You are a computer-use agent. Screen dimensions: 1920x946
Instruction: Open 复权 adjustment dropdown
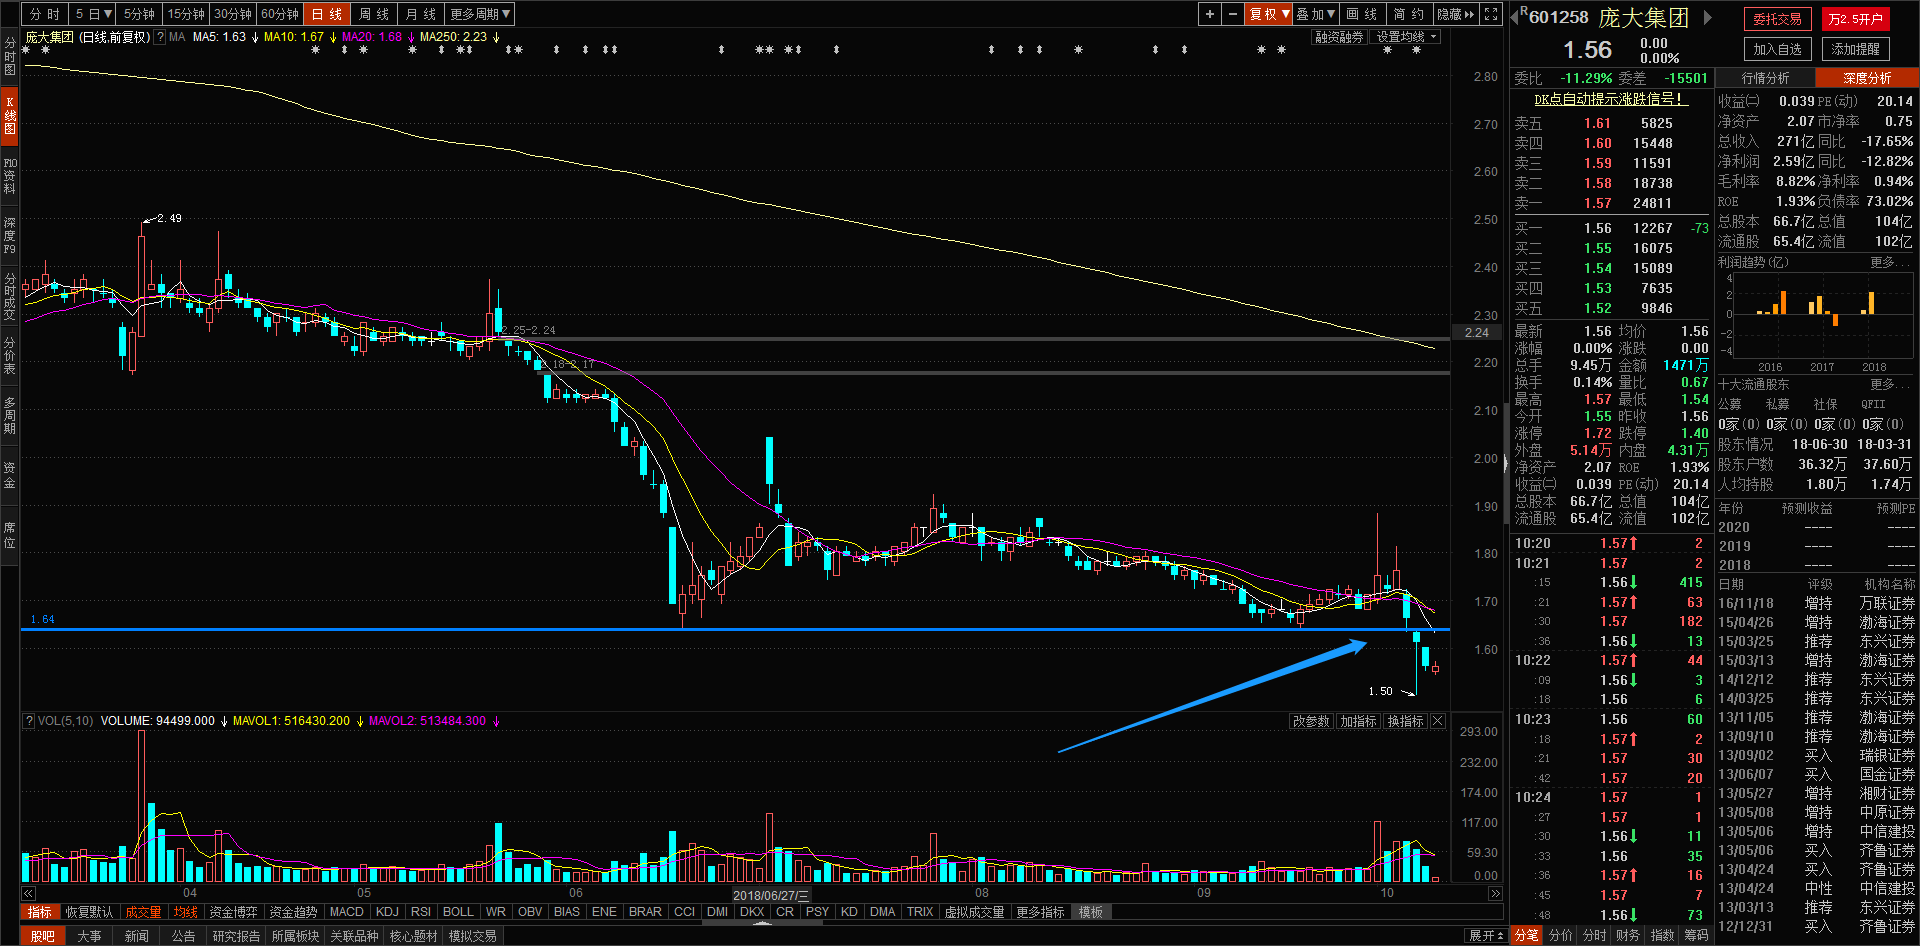1268,14
